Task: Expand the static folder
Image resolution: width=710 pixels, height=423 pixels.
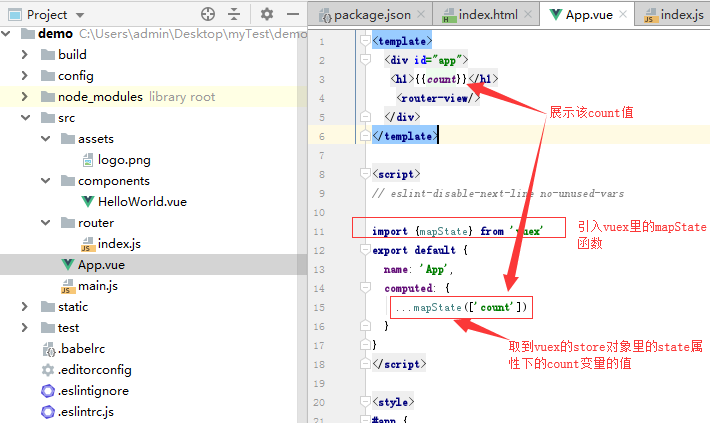Action: 25,307
